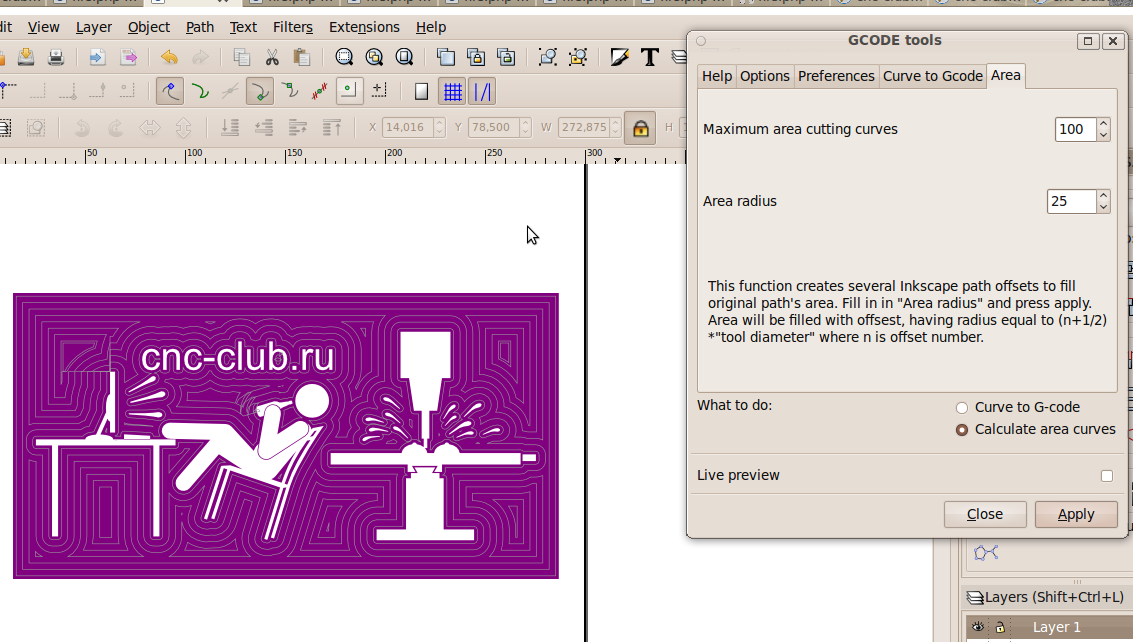Click the Import file icon
Image resolution: width=1133 pixels, height=642 pixels.
pyautogui.click(x=97, y=57)
